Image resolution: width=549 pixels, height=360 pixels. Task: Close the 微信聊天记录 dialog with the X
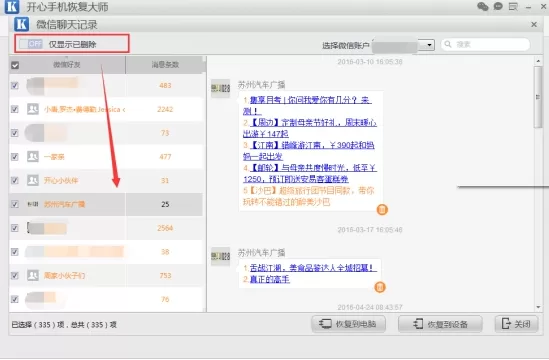534,25
